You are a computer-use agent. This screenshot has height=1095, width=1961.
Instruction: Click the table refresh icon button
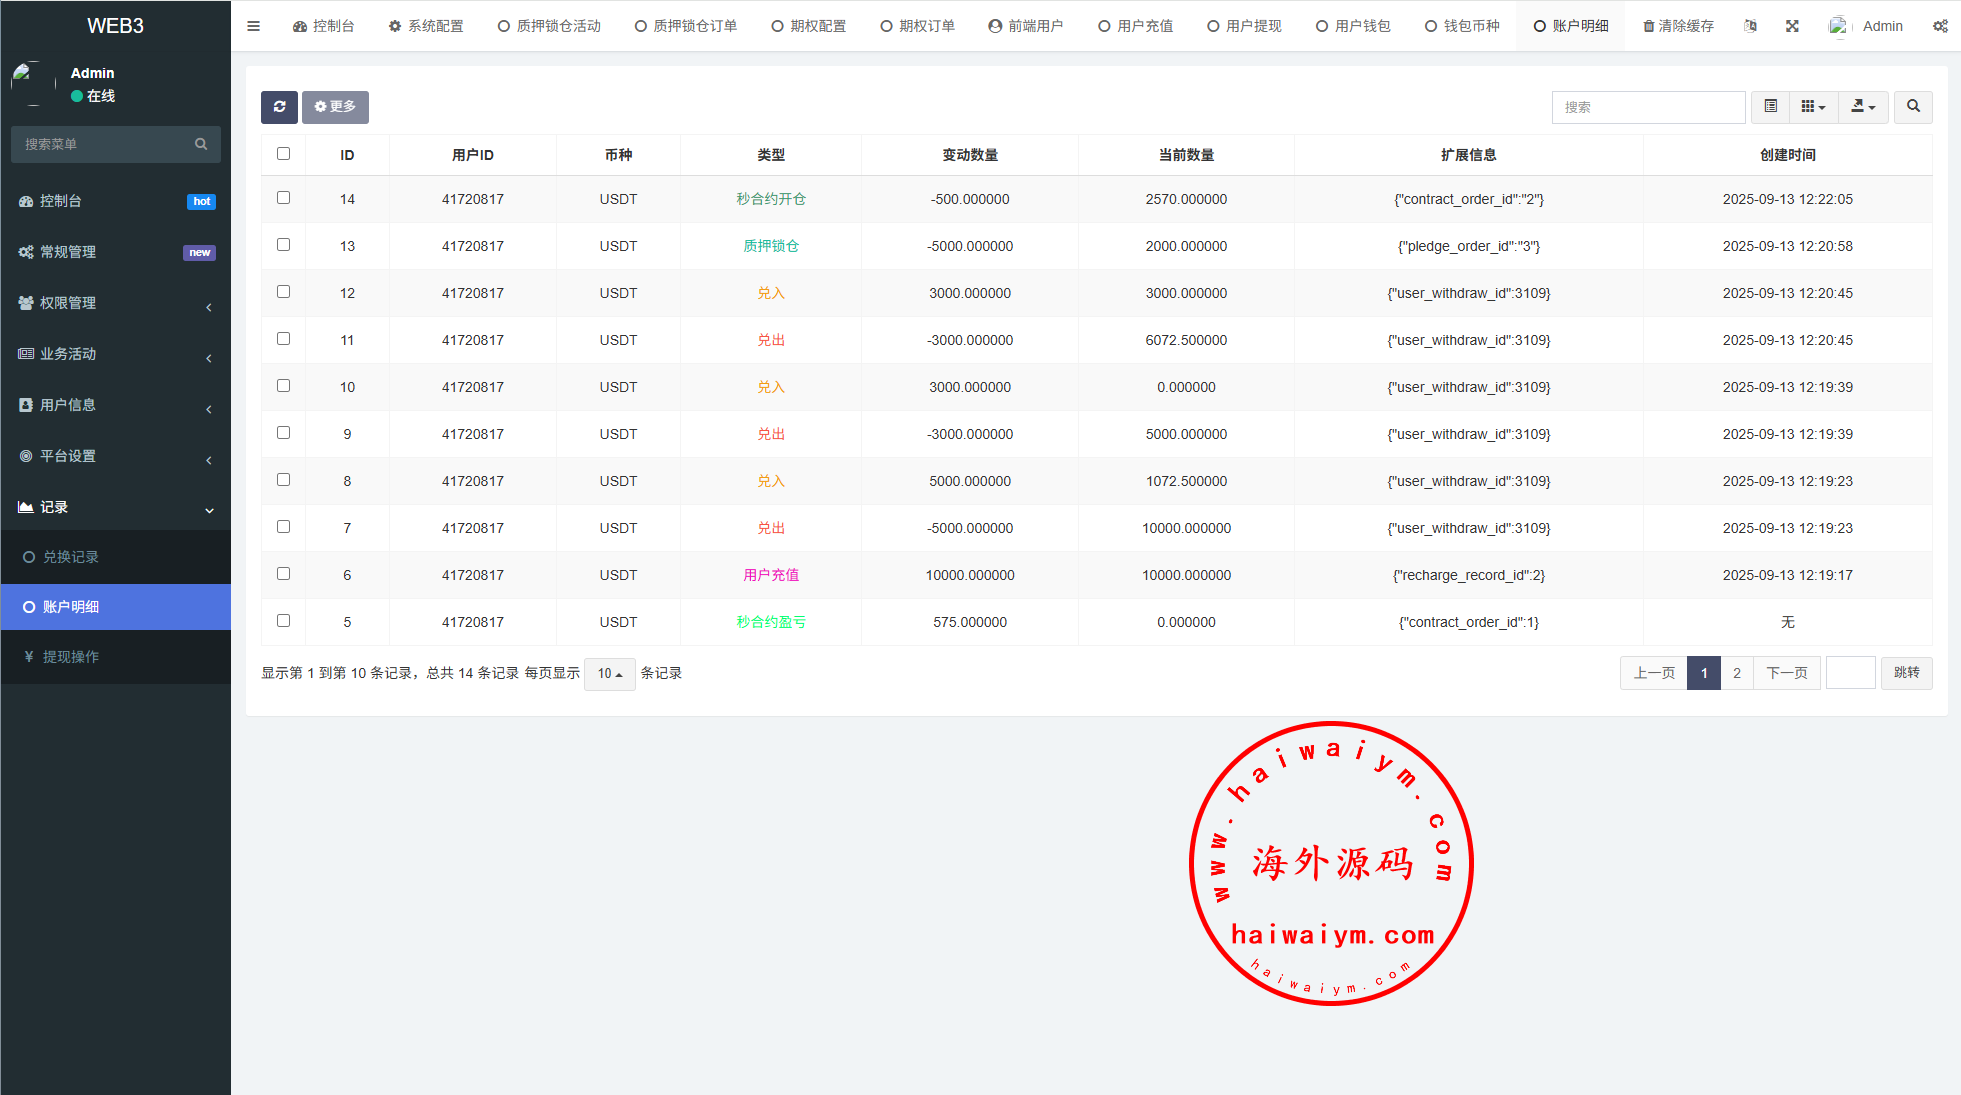pos(279,107)
